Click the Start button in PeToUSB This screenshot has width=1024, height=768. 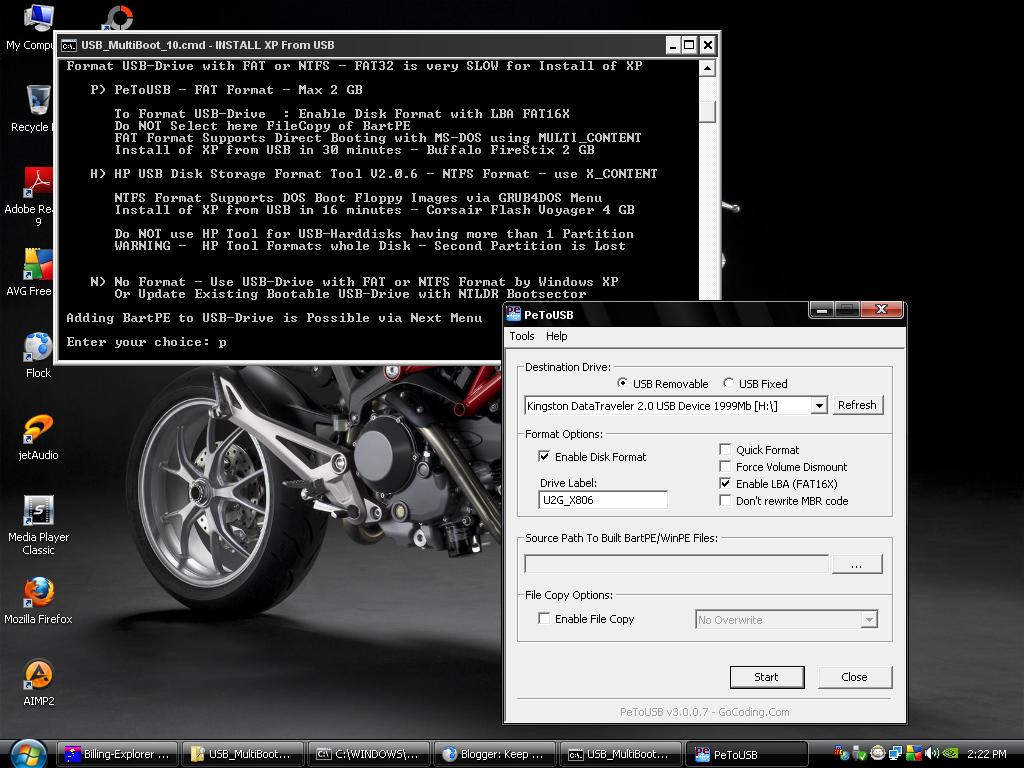pos(767,677)
